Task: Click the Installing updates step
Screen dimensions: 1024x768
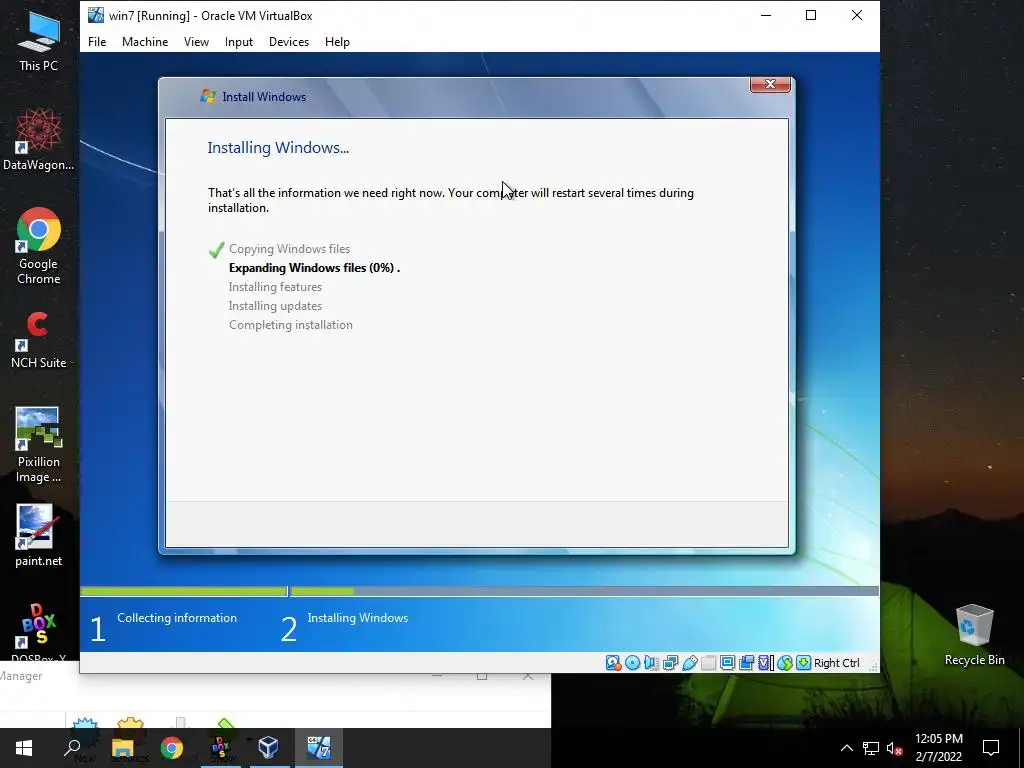Action: pyautogui.click(x=275, y=306)
